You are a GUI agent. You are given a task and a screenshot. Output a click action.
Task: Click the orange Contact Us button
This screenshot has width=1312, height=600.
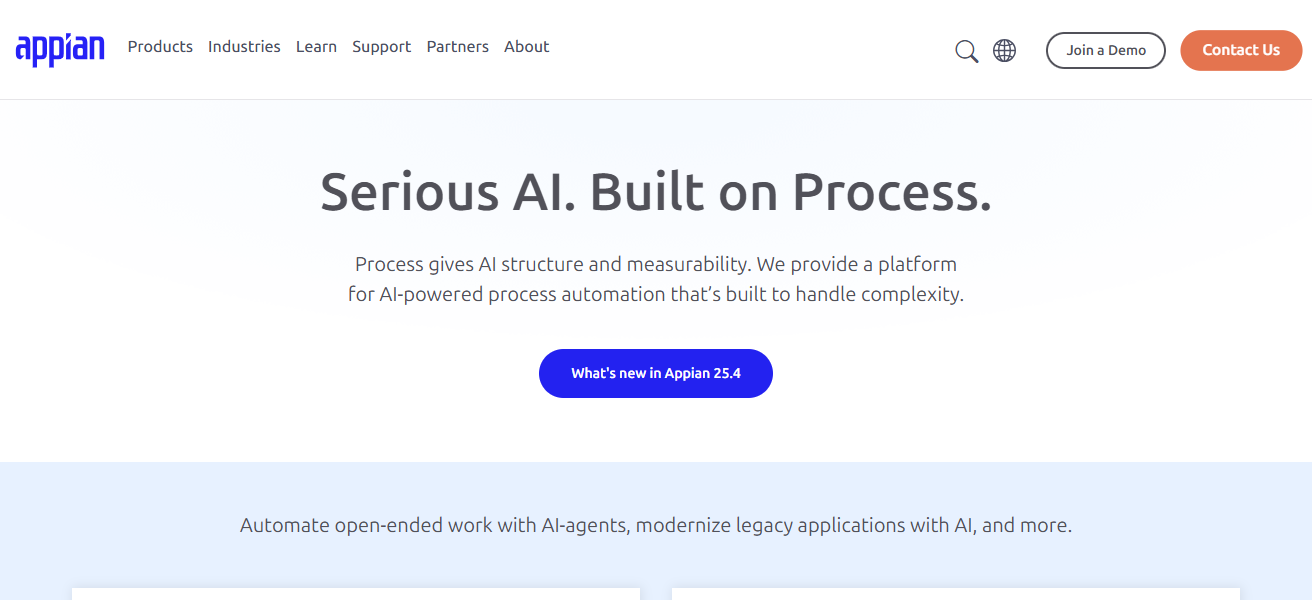coord(1240,51)
